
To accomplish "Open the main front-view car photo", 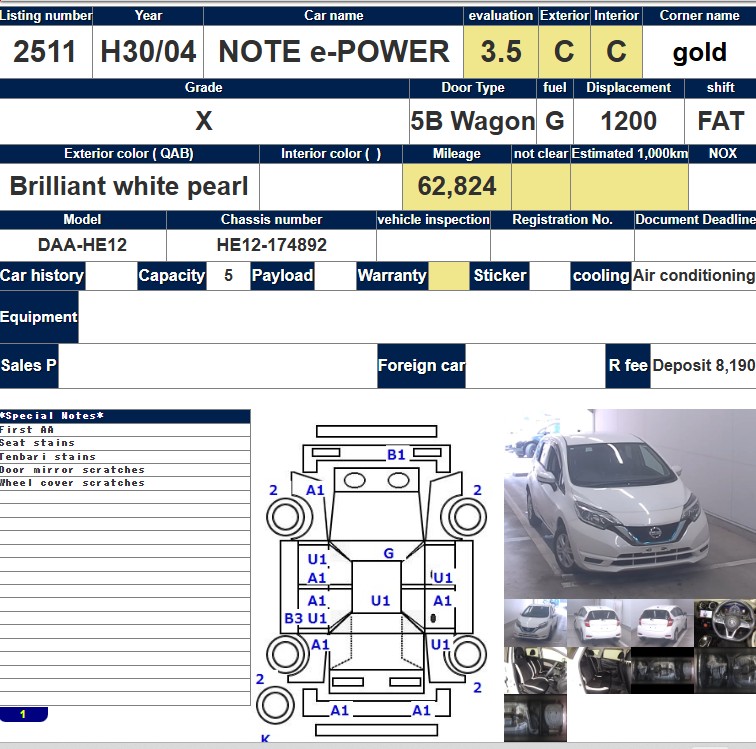I will coord(630,504).
